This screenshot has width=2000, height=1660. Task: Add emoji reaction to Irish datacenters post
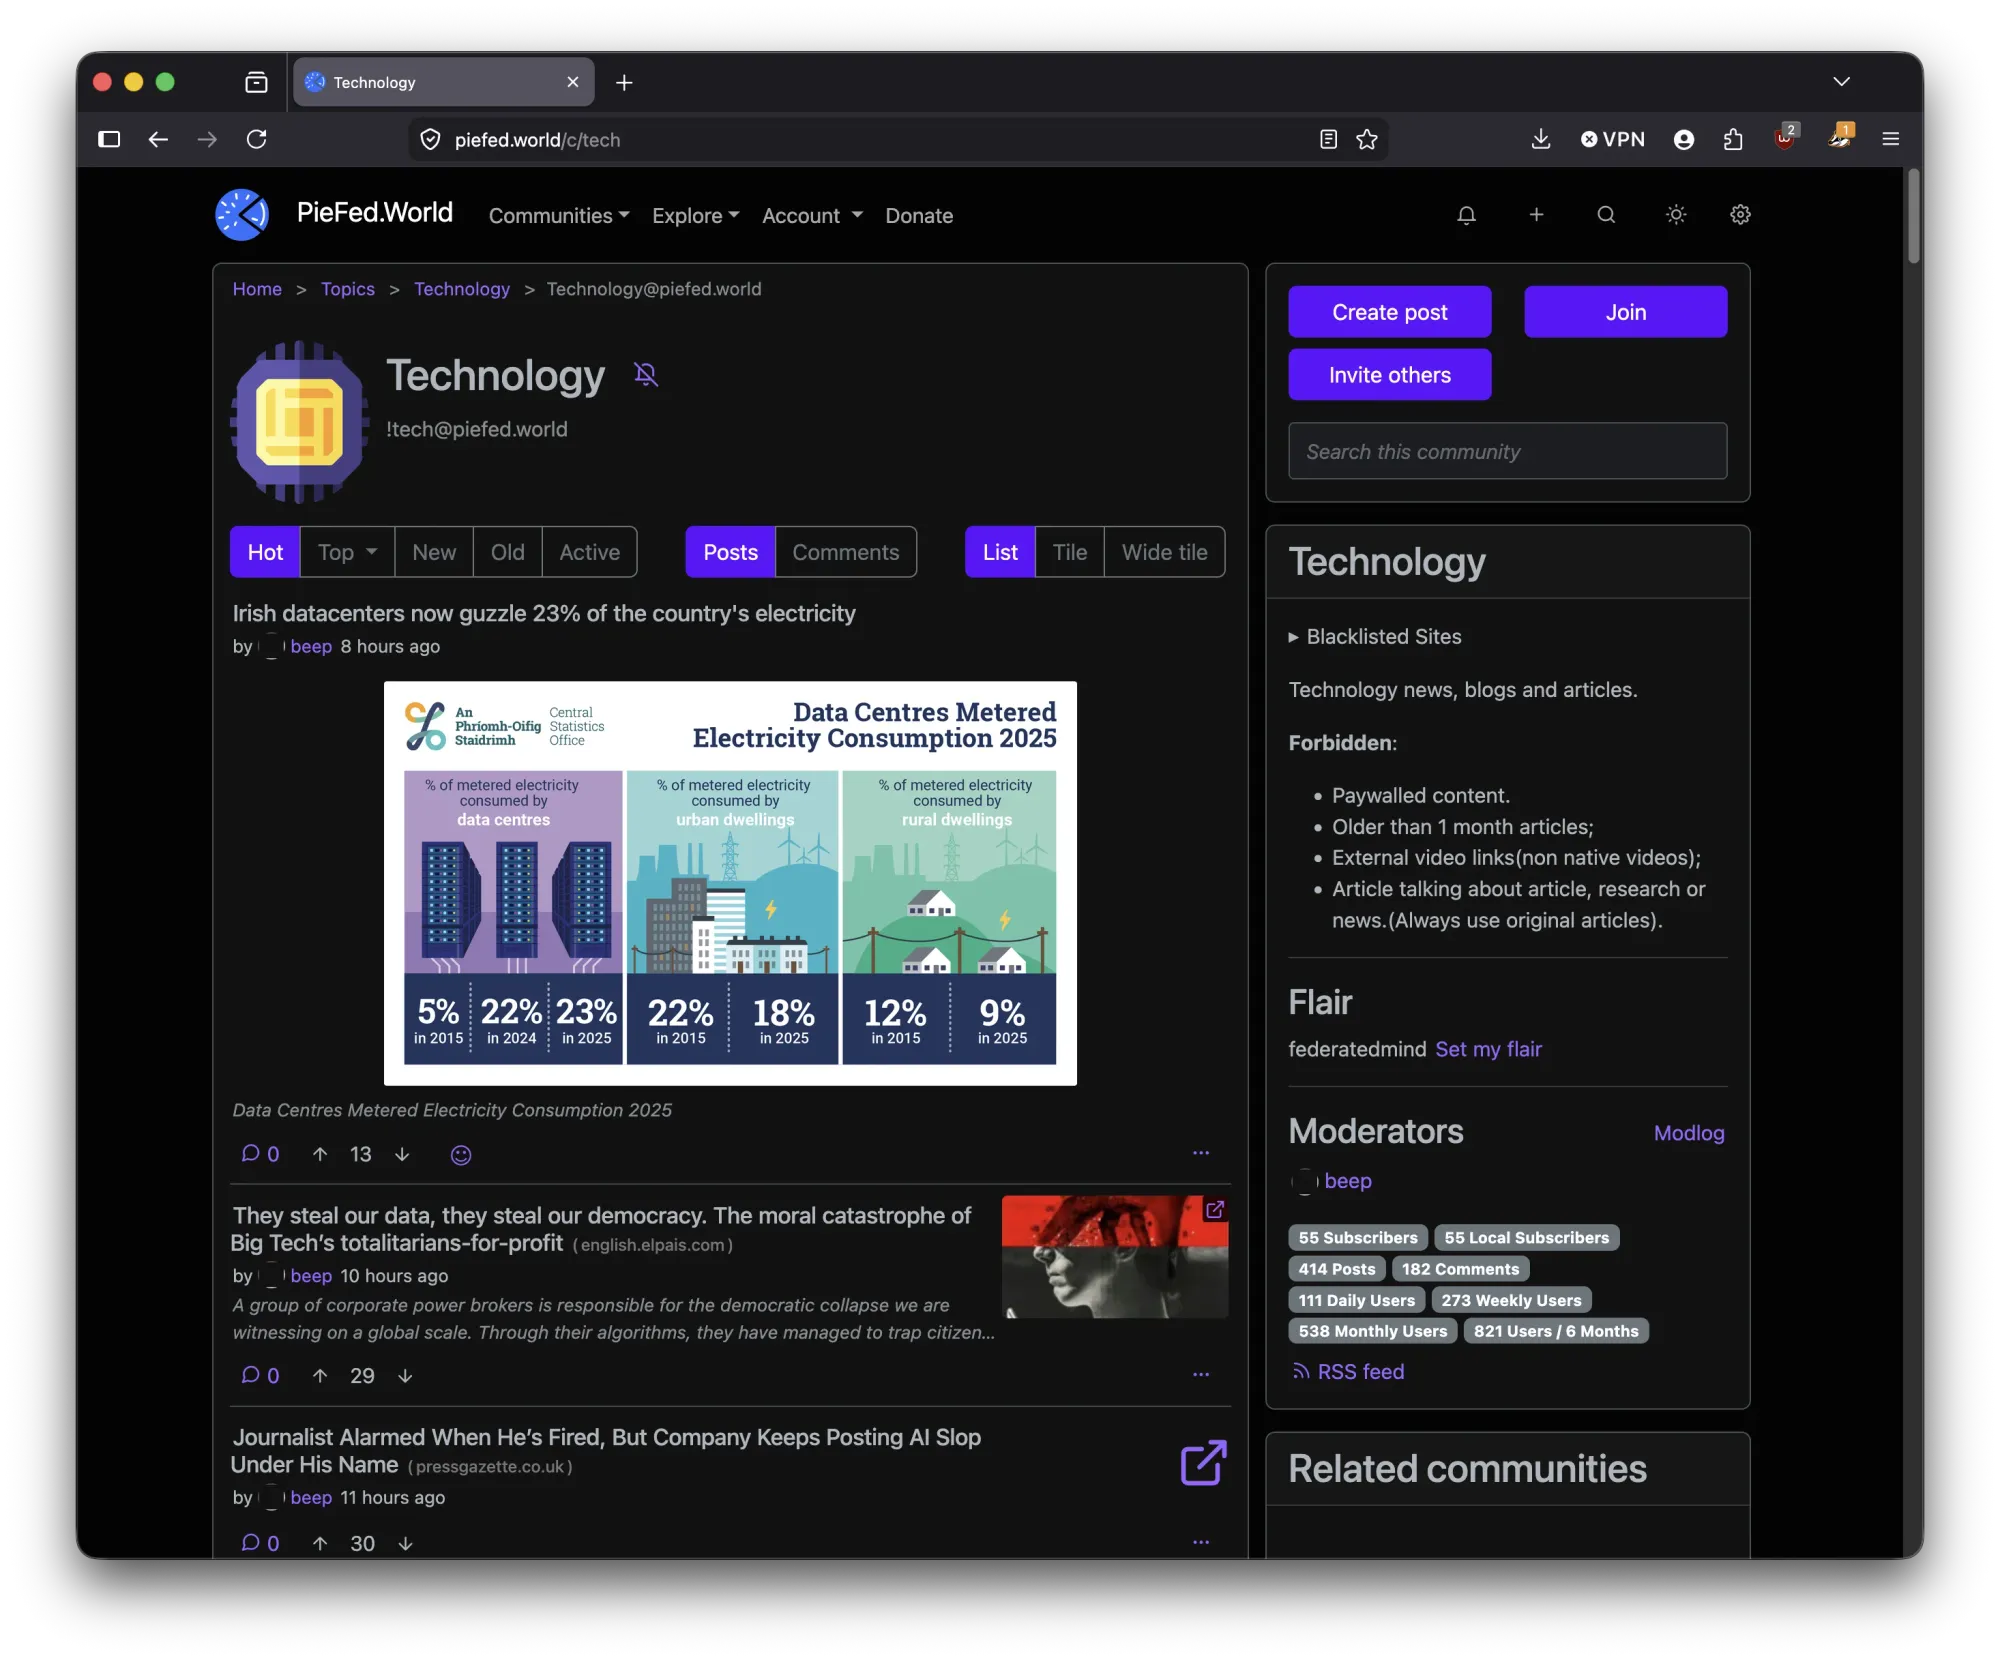click(x=460, y=1155)
